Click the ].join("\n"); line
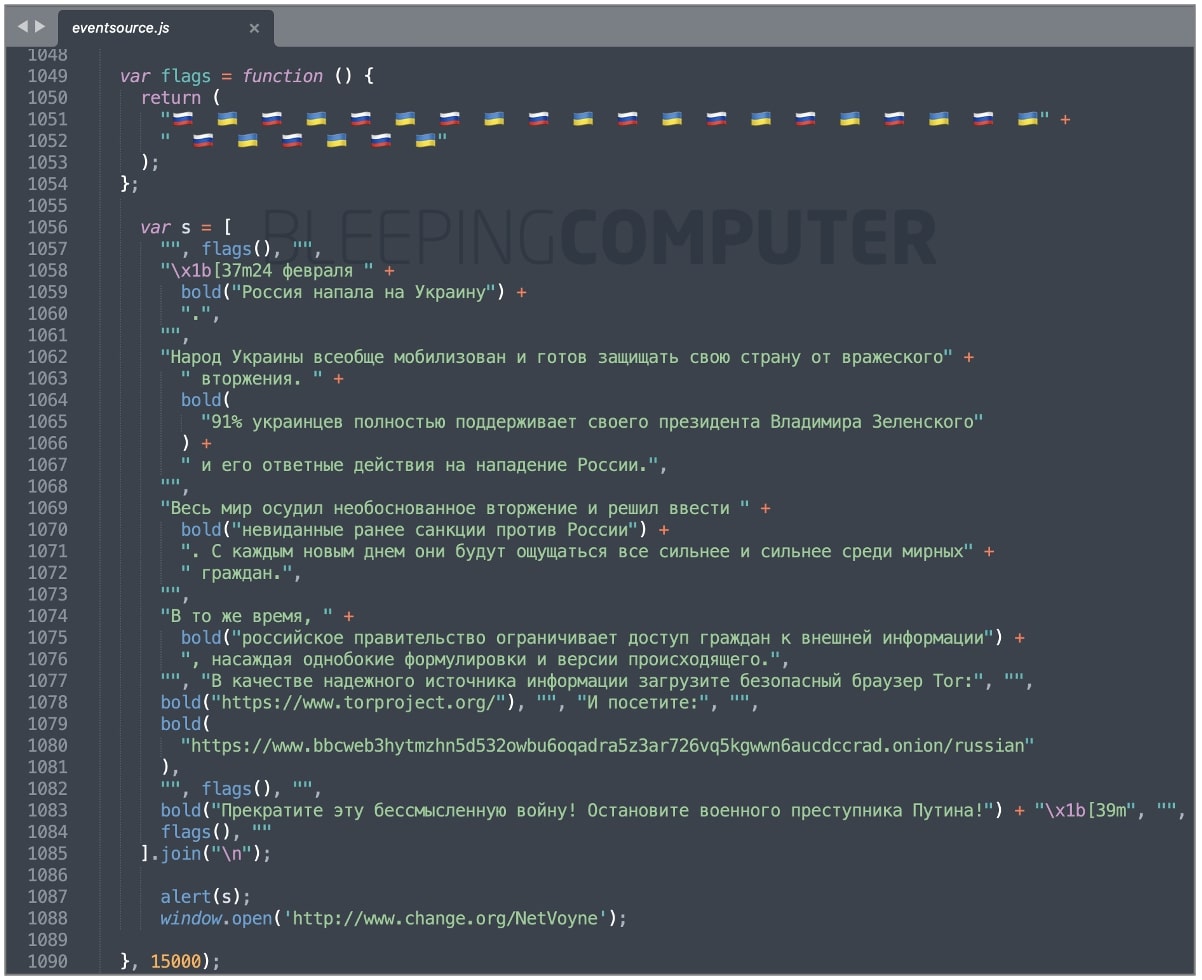 tap(206, 854)
